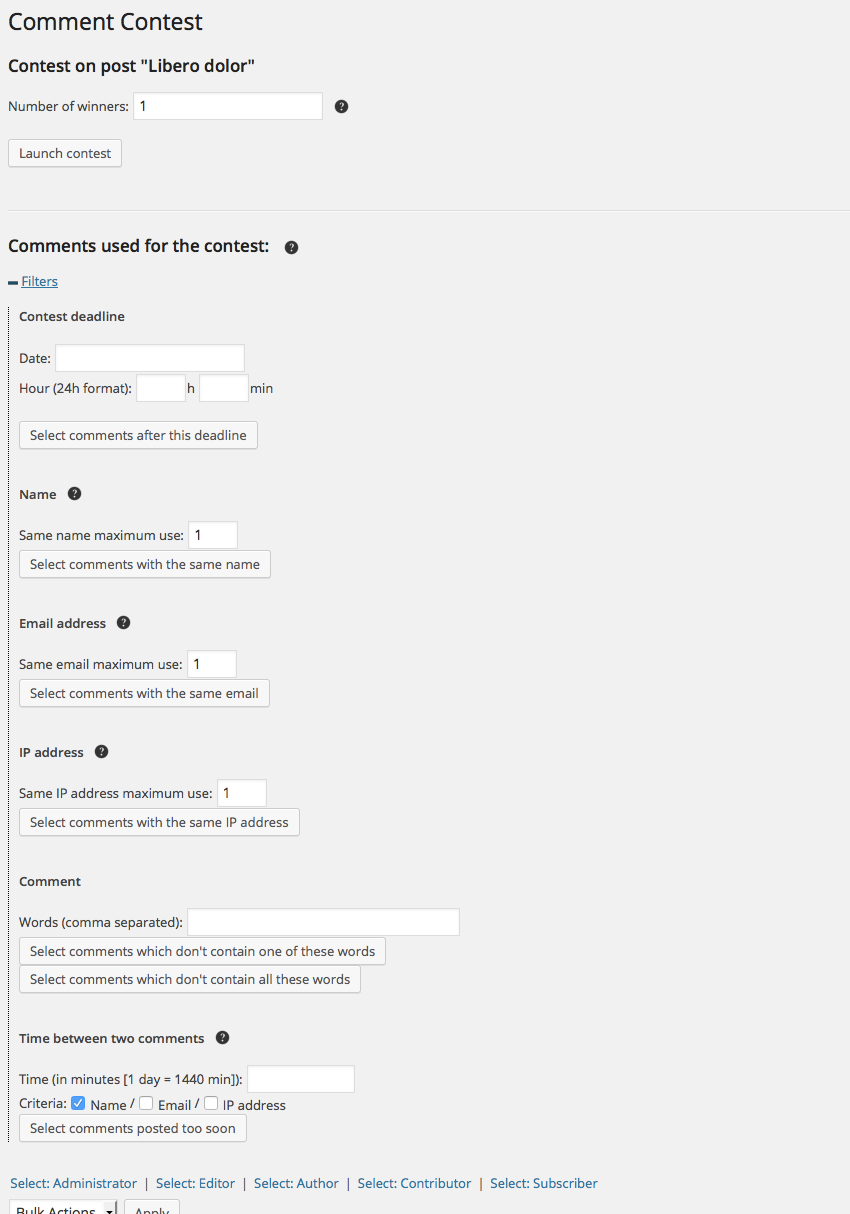850x1214 pixels.
Task: Click the help icon next to Name
Action: (x=74, y=493)
